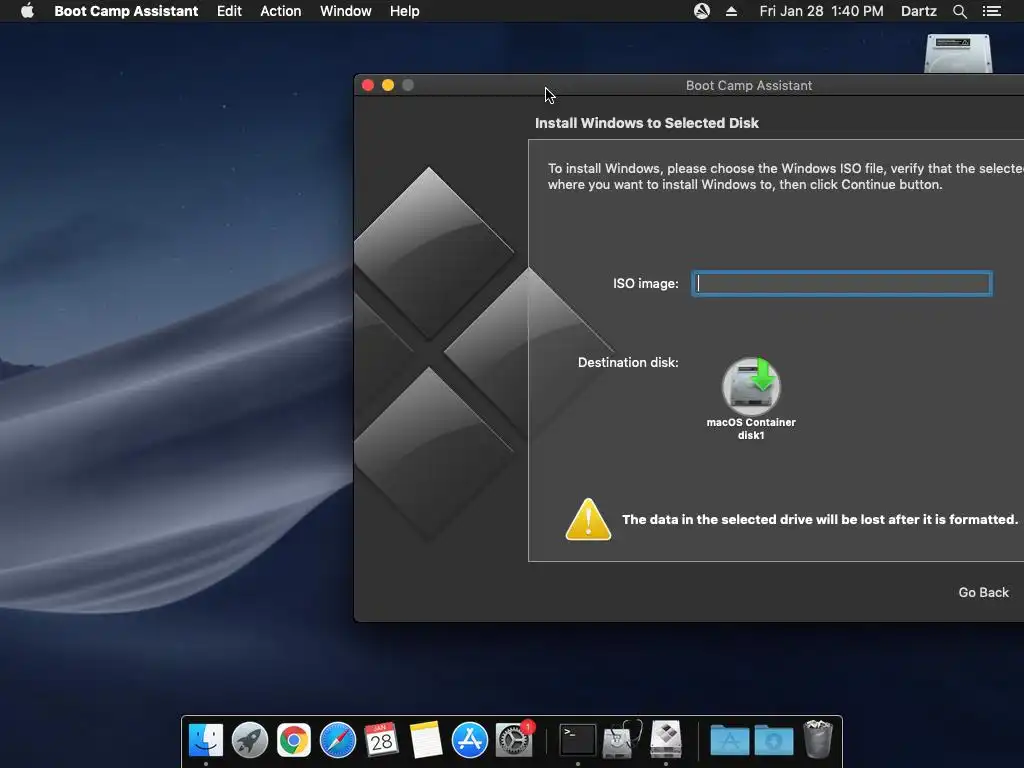
Task: Click the data-loss warning message text
Action: click(820, 519)
